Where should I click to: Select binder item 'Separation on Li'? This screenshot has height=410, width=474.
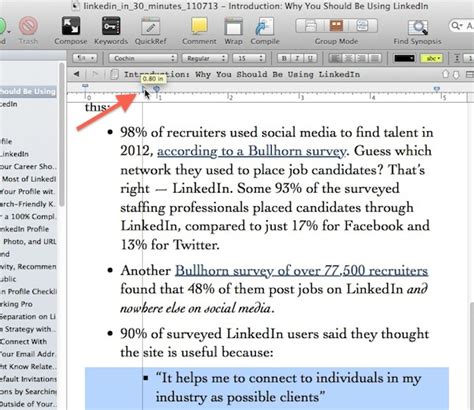(x=28, y=316)
